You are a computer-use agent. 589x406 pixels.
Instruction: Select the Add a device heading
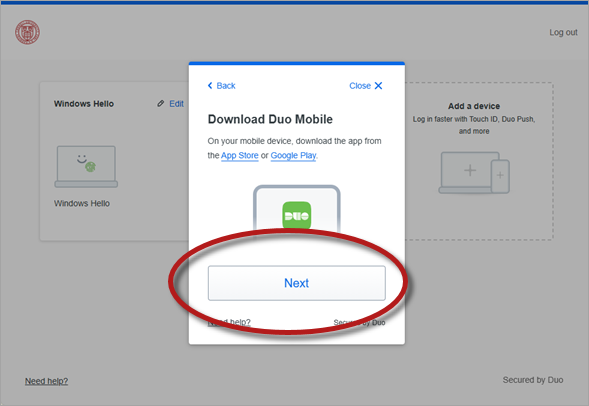pos(474,106)
